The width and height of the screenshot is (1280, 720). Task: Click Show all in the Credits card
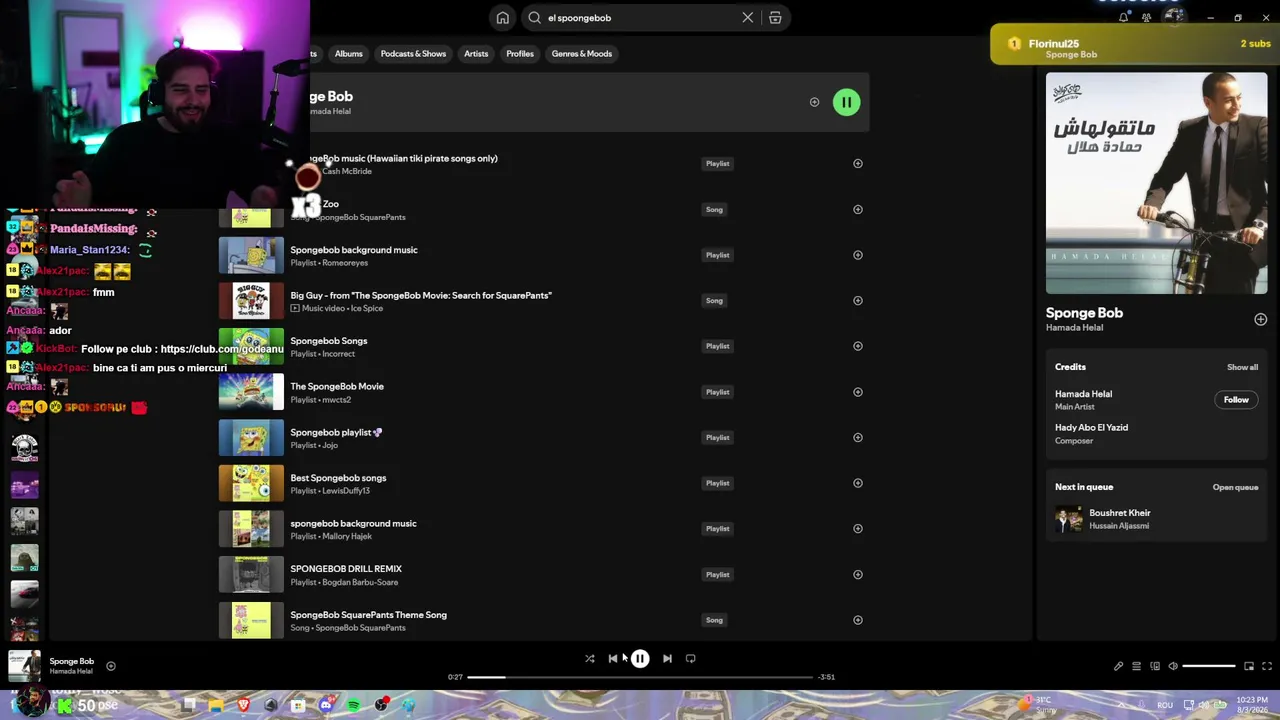coord(1242,367)
